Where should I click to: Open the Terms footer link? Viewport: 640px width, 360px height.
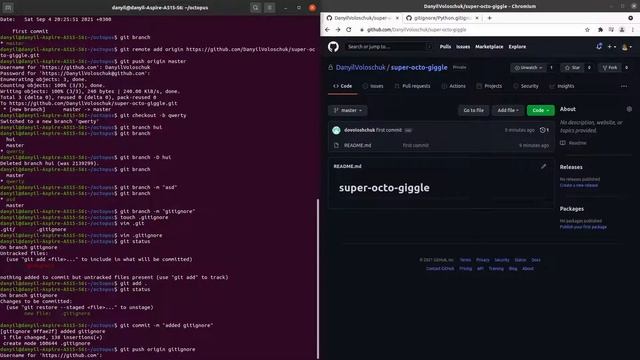click(x=465, y=260)
